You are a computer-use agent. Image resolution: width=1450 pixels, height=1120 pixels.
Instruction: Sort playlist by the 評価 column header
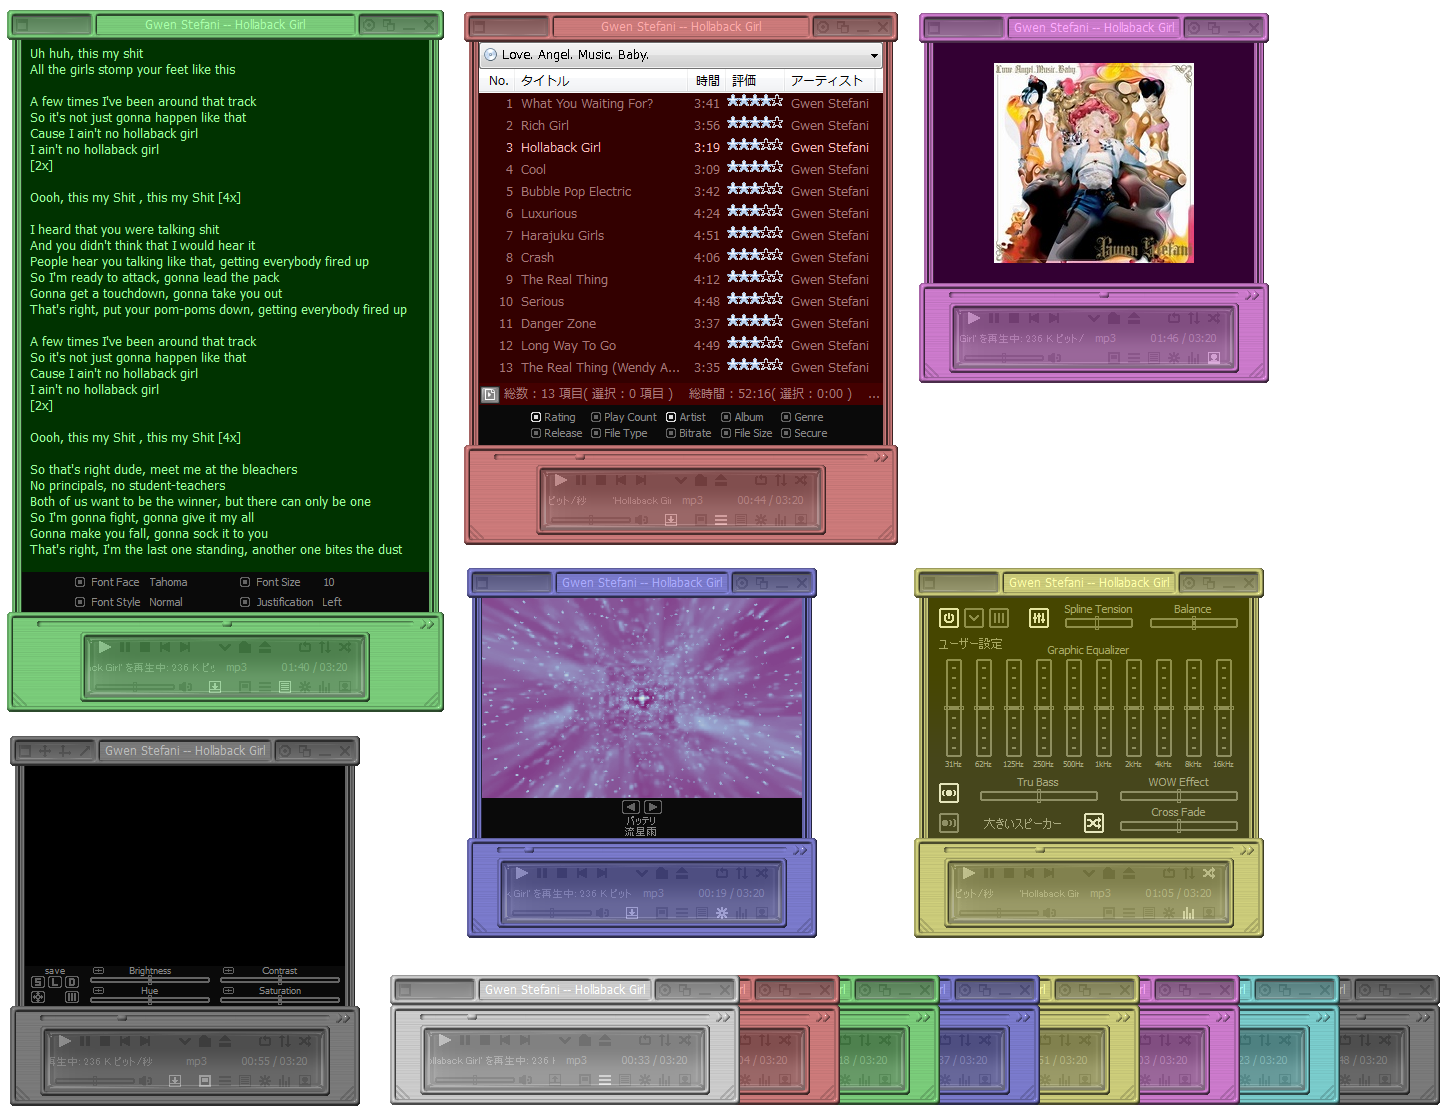[x=755, y=80]
